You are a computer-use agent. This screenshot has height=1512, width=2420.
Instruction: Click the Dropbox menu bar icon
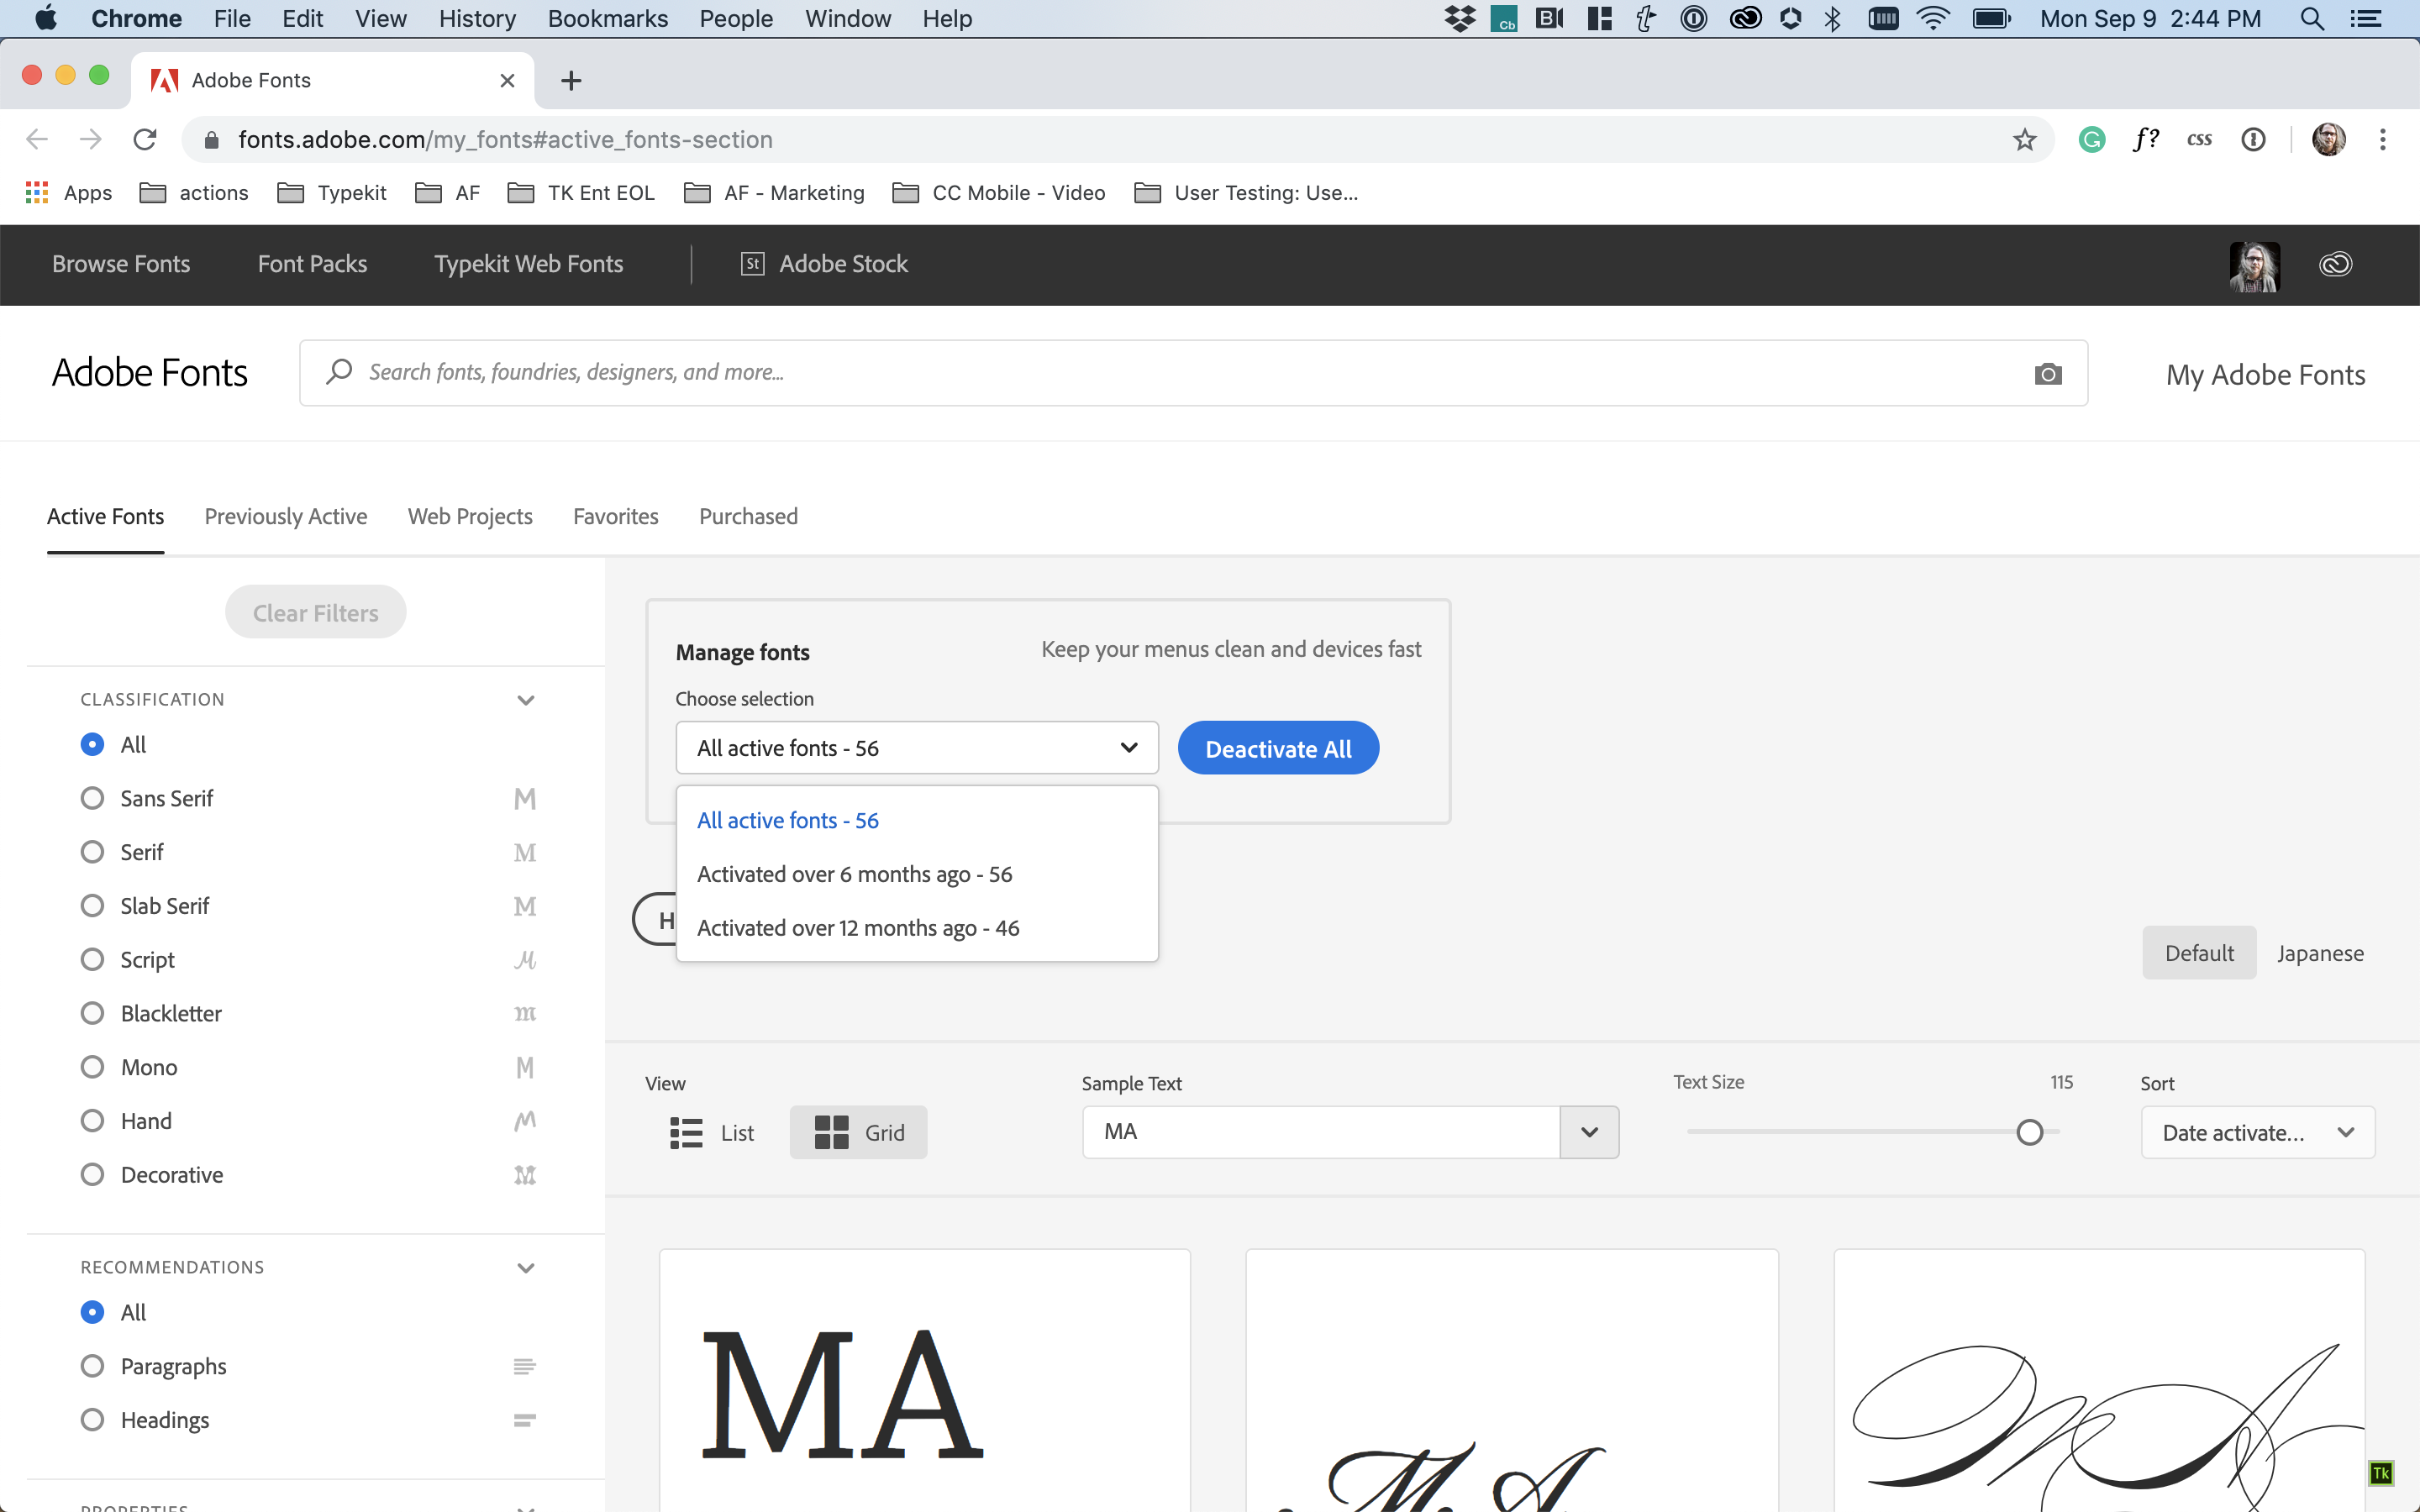point(1459,19)
